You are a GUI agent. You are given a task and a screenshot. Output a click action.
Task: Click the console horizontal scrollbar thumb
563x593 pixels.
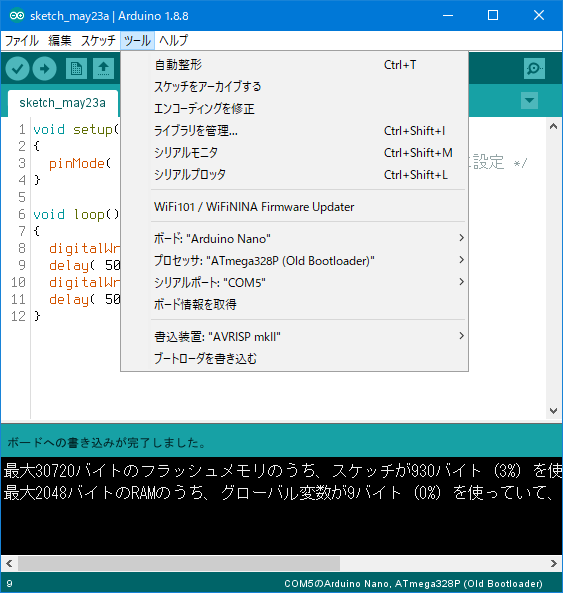[x=179, y=564]
